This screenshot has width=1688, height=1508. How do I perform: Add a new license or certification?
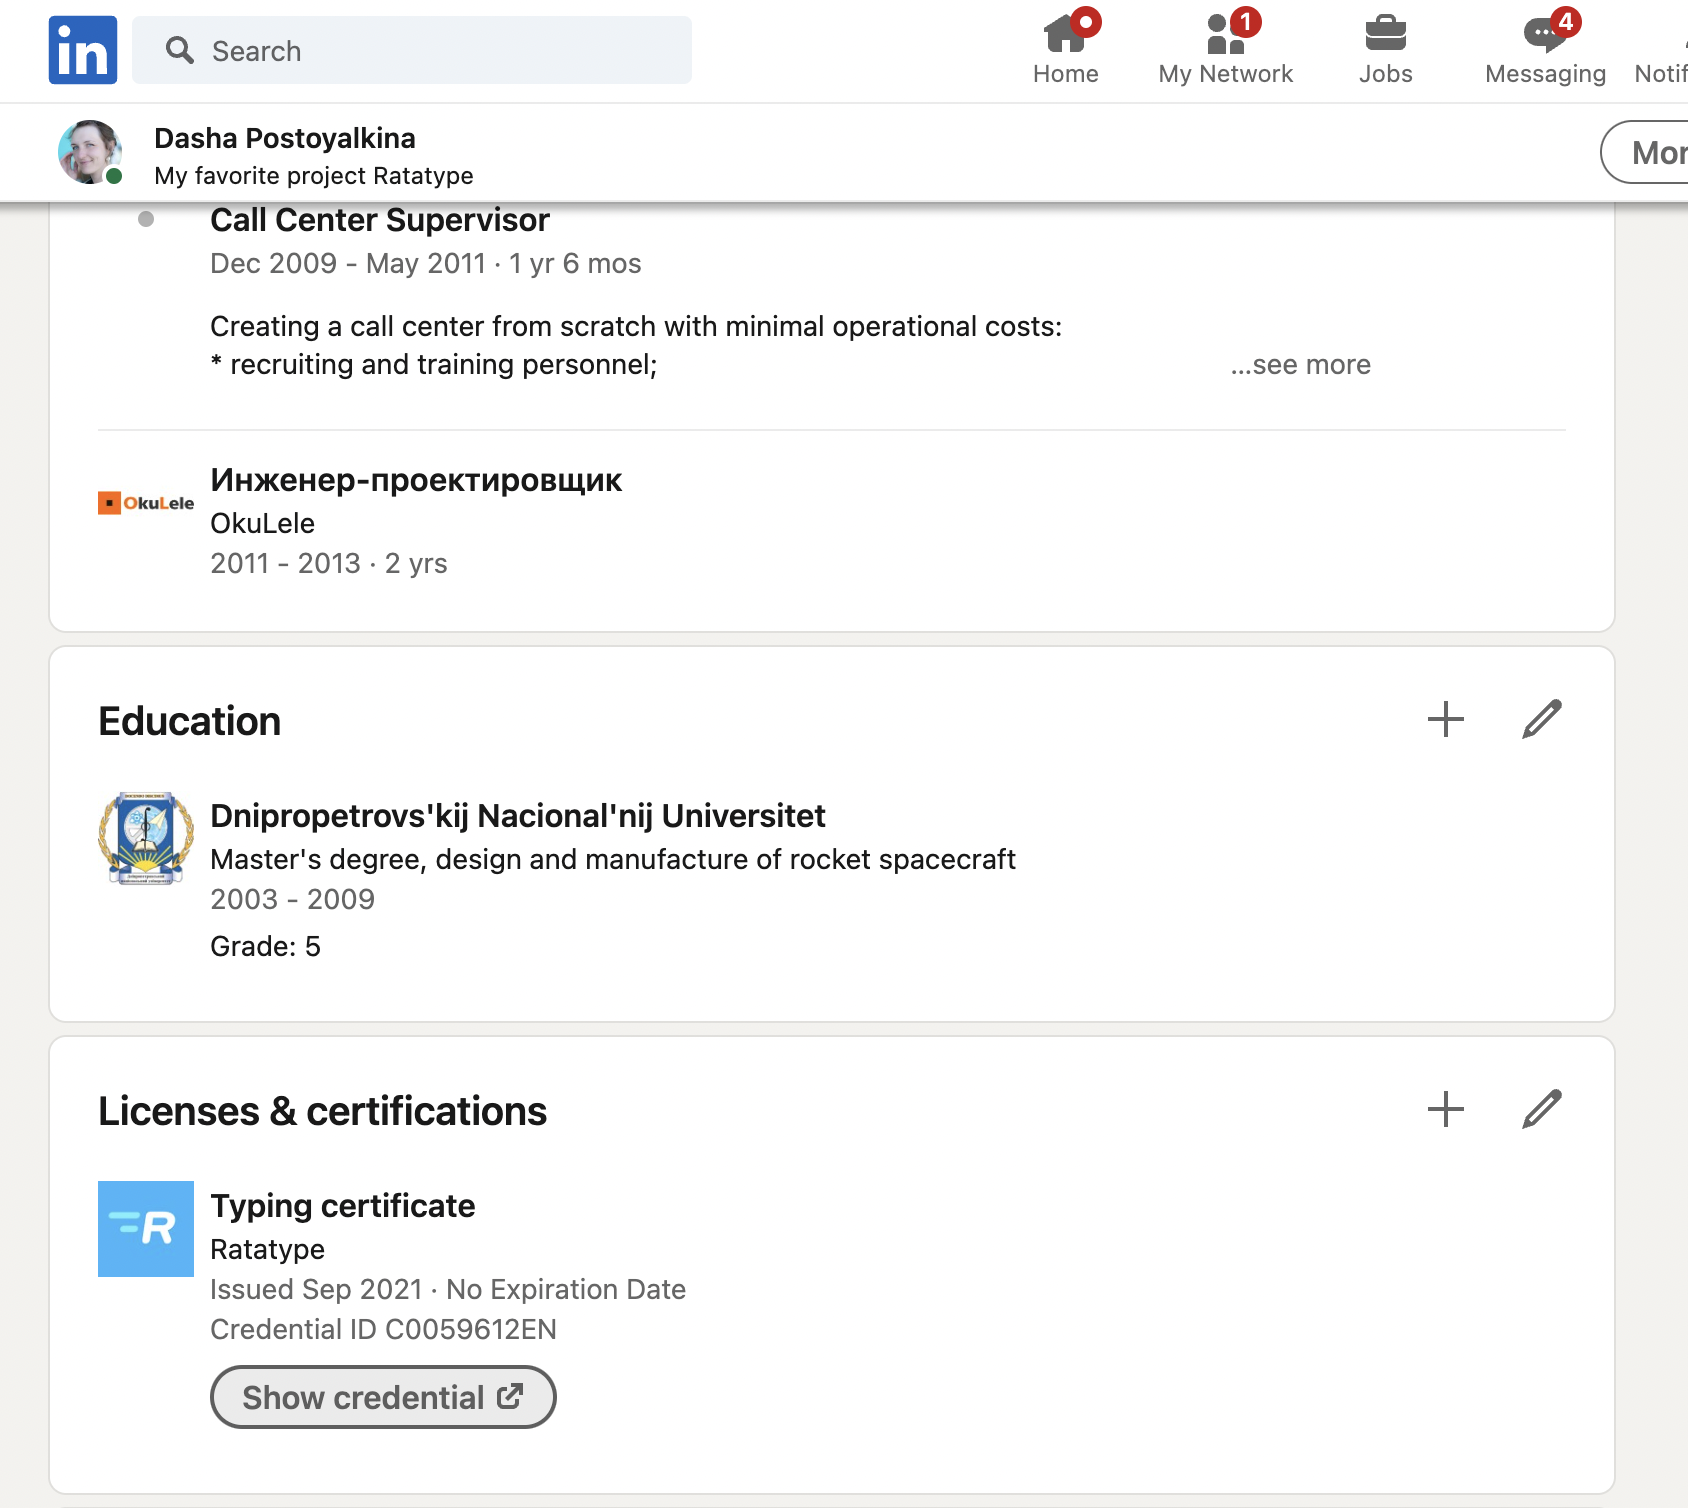(x=1445, y=1109)
